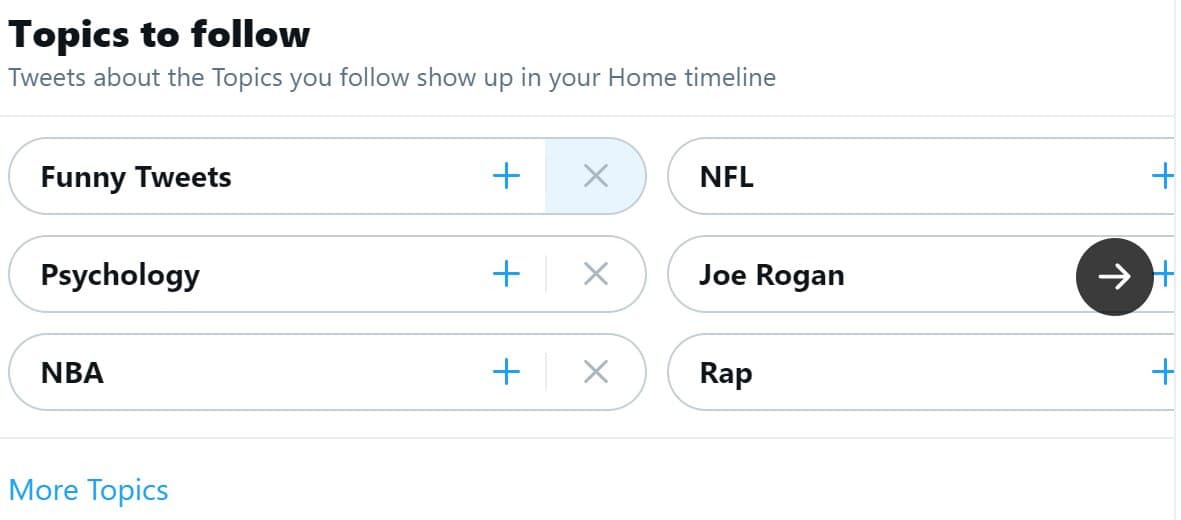
Task: Click the empty space inside the Rap pill
Action: (950, 372)
